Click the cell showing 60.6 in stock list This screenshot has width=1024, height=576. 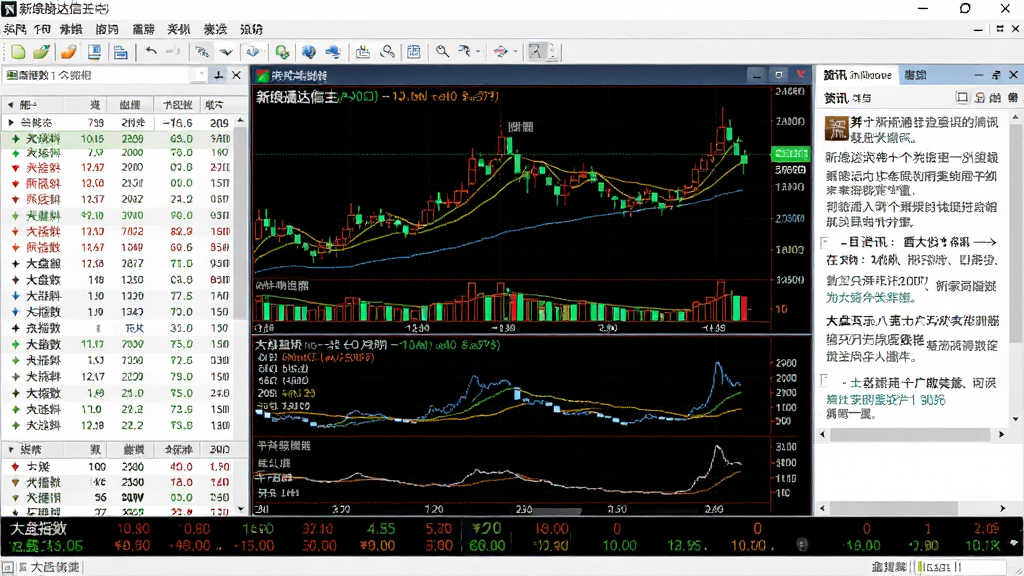[x=181, y=248]
